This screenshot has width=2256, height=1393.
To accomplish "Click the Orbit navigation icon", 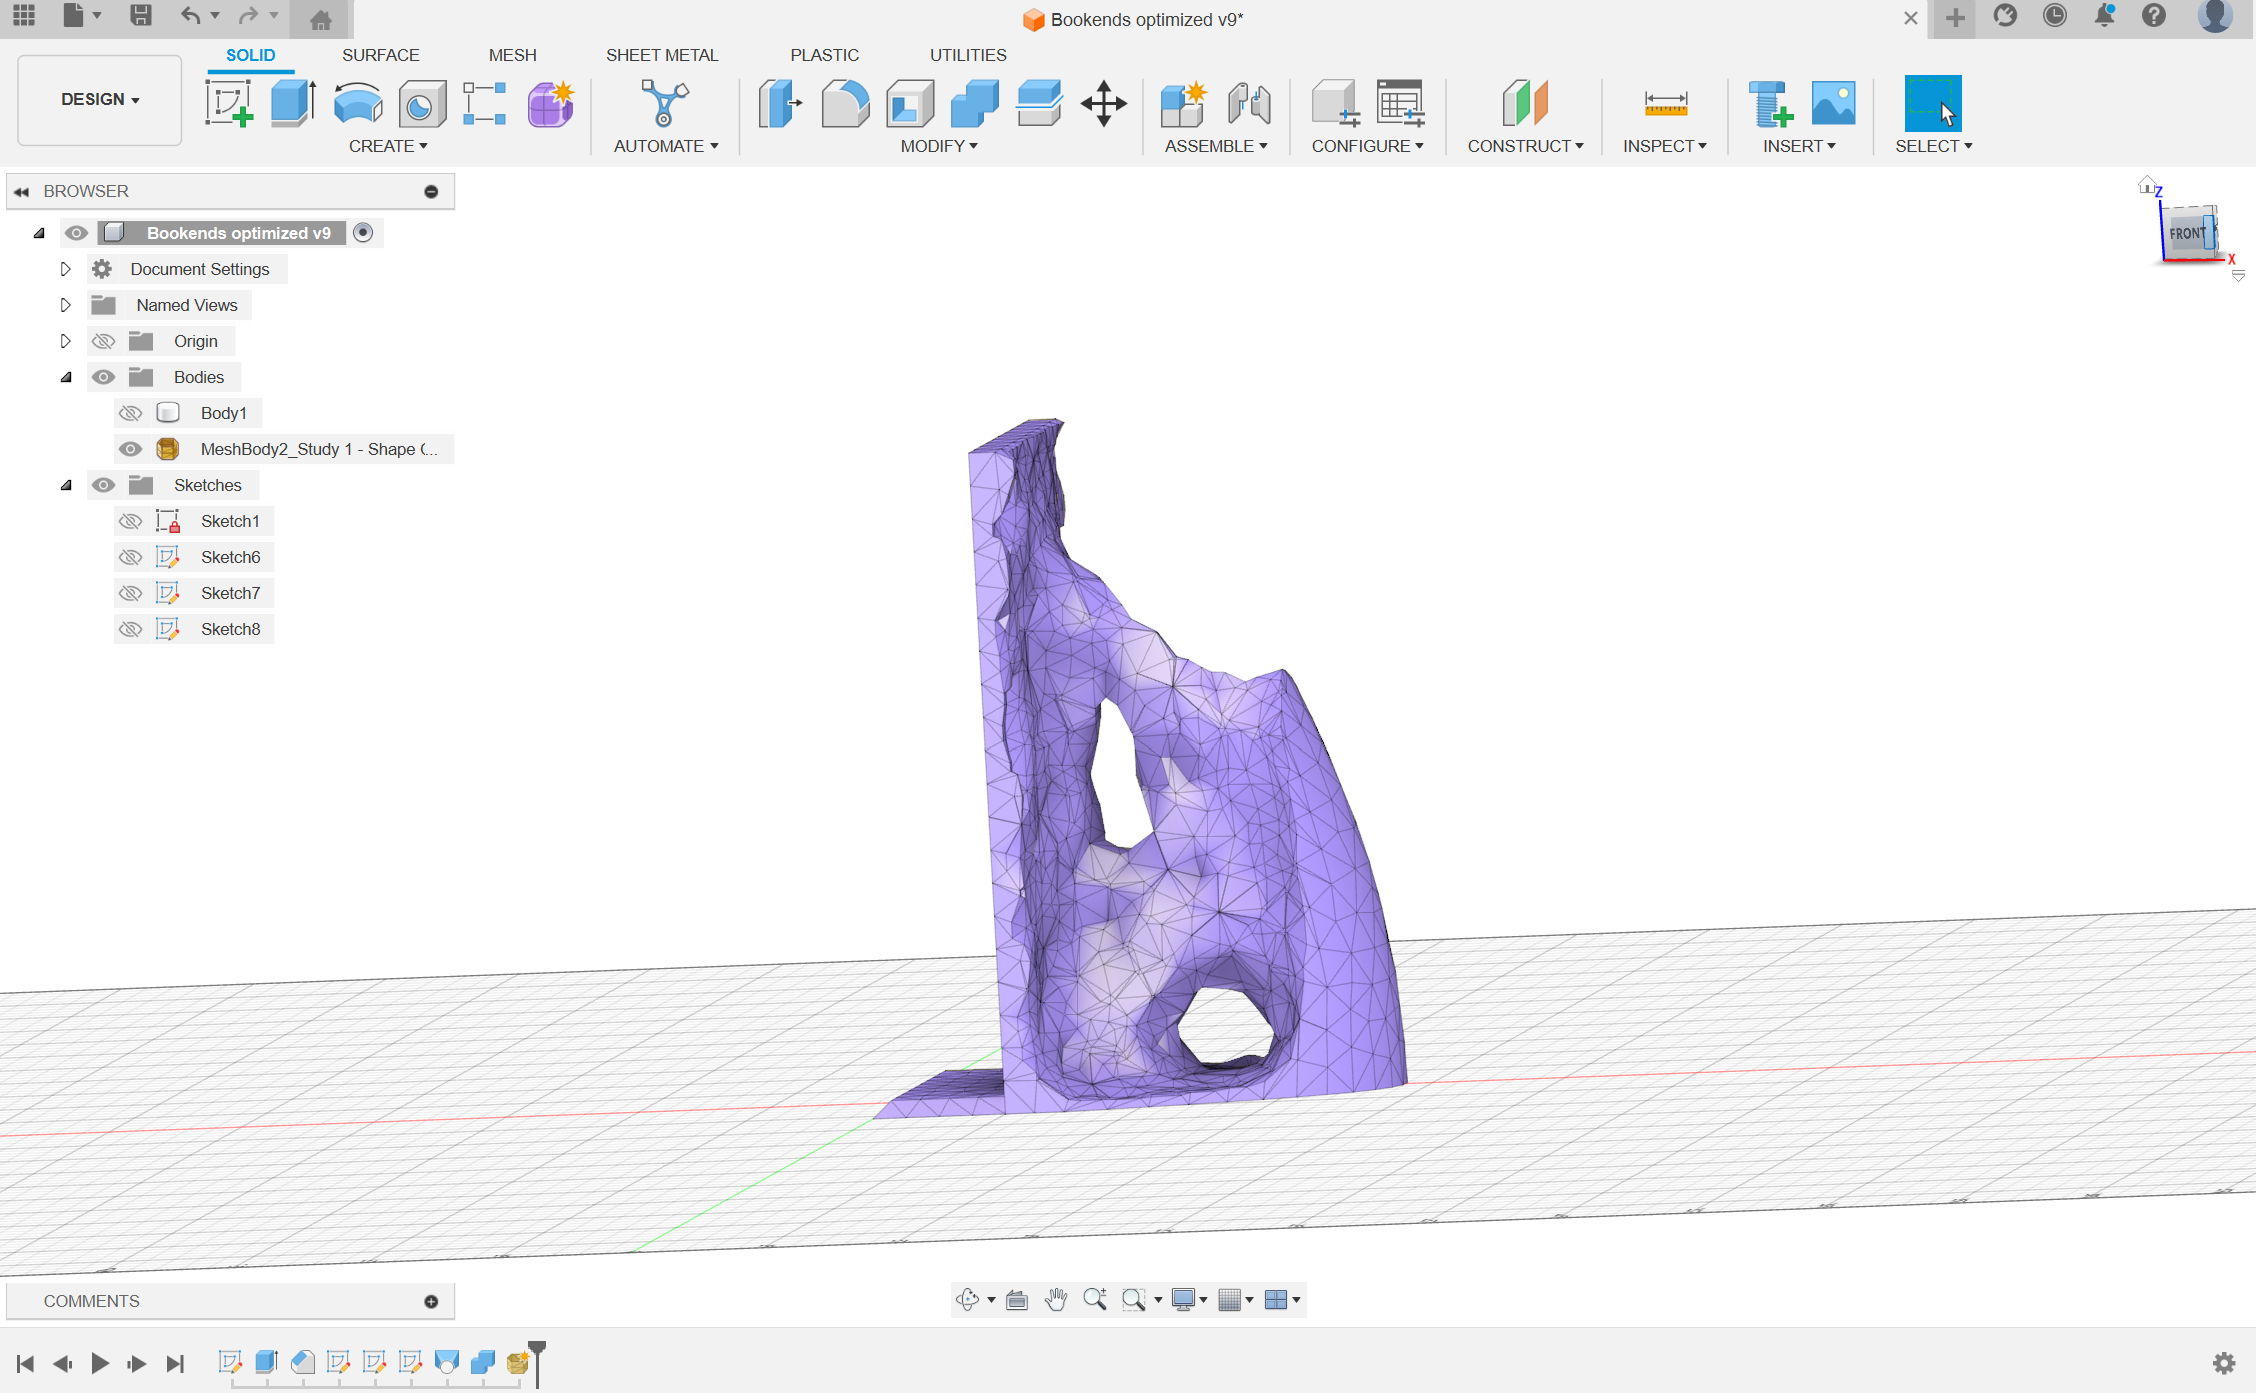I will click(967, 1299).
